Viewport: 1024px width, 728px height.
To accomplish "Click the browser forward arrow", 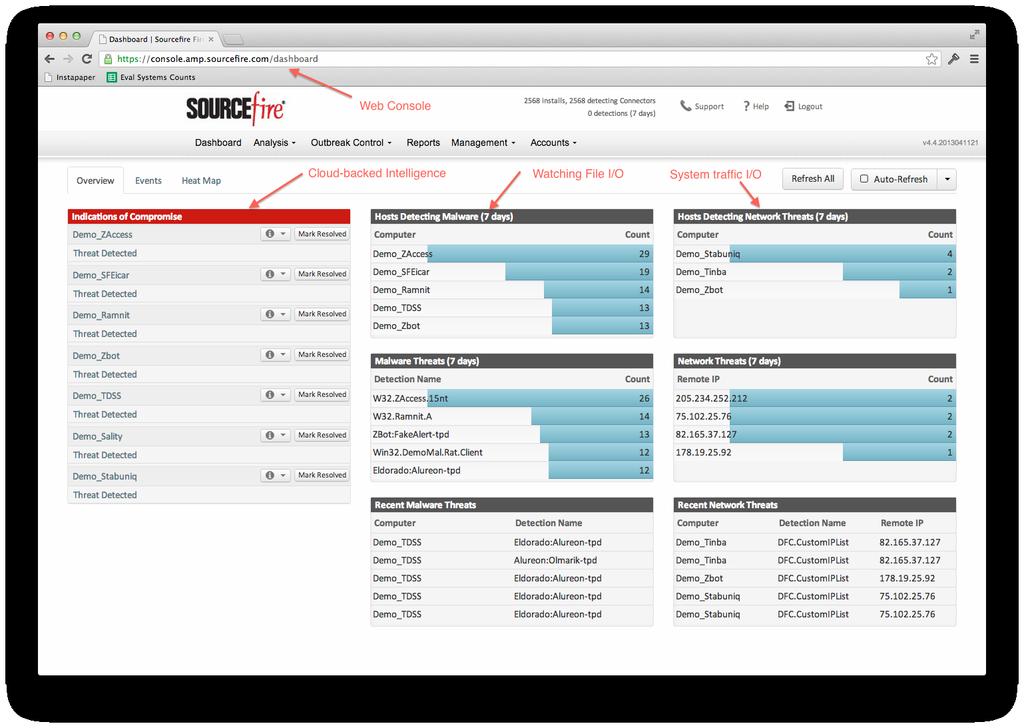I will click(68, 59).
